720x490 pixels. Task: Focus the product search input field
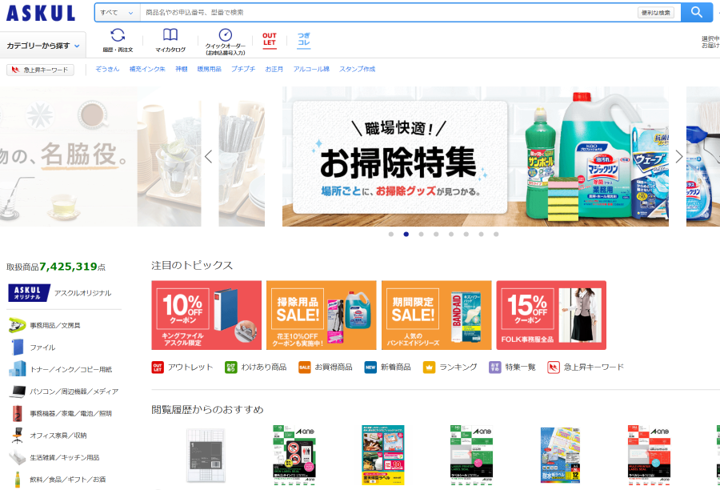point(388,12)
